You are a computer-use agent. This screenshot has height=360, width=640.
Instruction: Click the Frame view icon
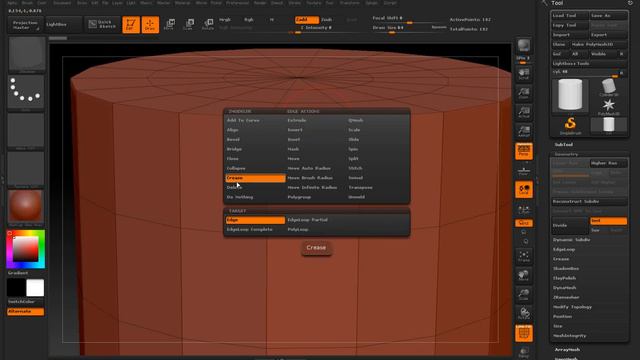tap(524, 256)
